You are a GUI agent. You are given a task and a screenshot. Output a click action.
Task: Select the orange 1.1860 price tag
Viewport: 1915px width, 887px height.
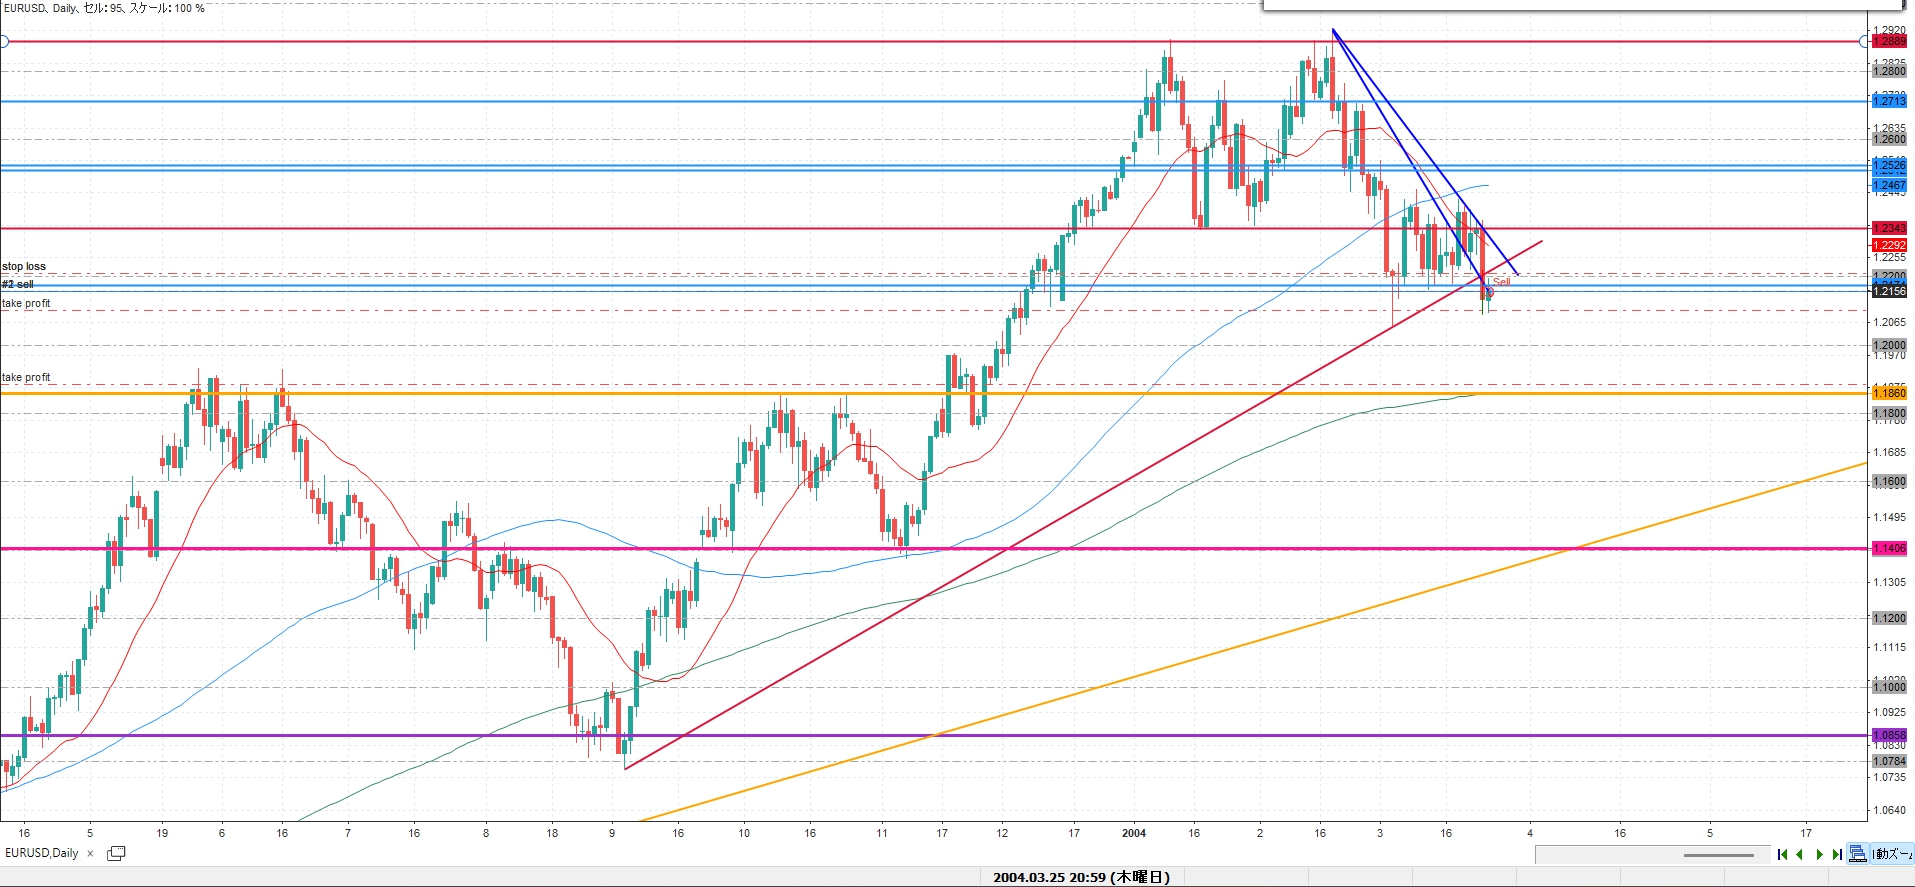(x=1889, y=393)
